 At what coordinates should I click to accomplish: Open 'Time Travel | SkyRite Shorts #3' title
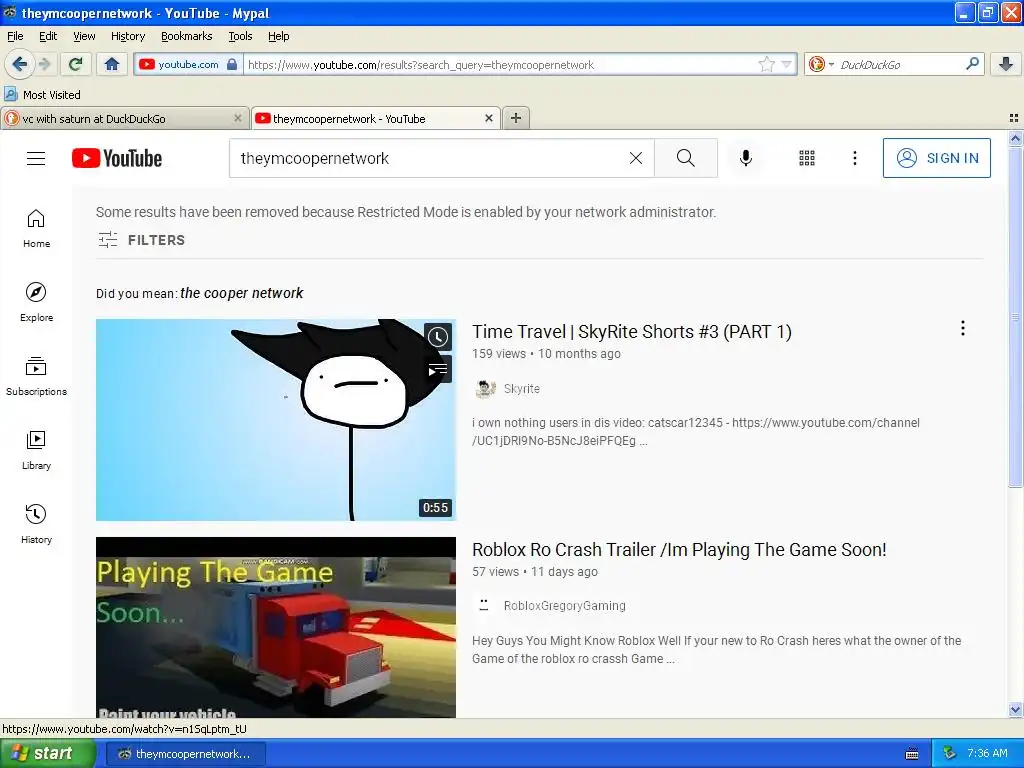(x=632, y=332)
